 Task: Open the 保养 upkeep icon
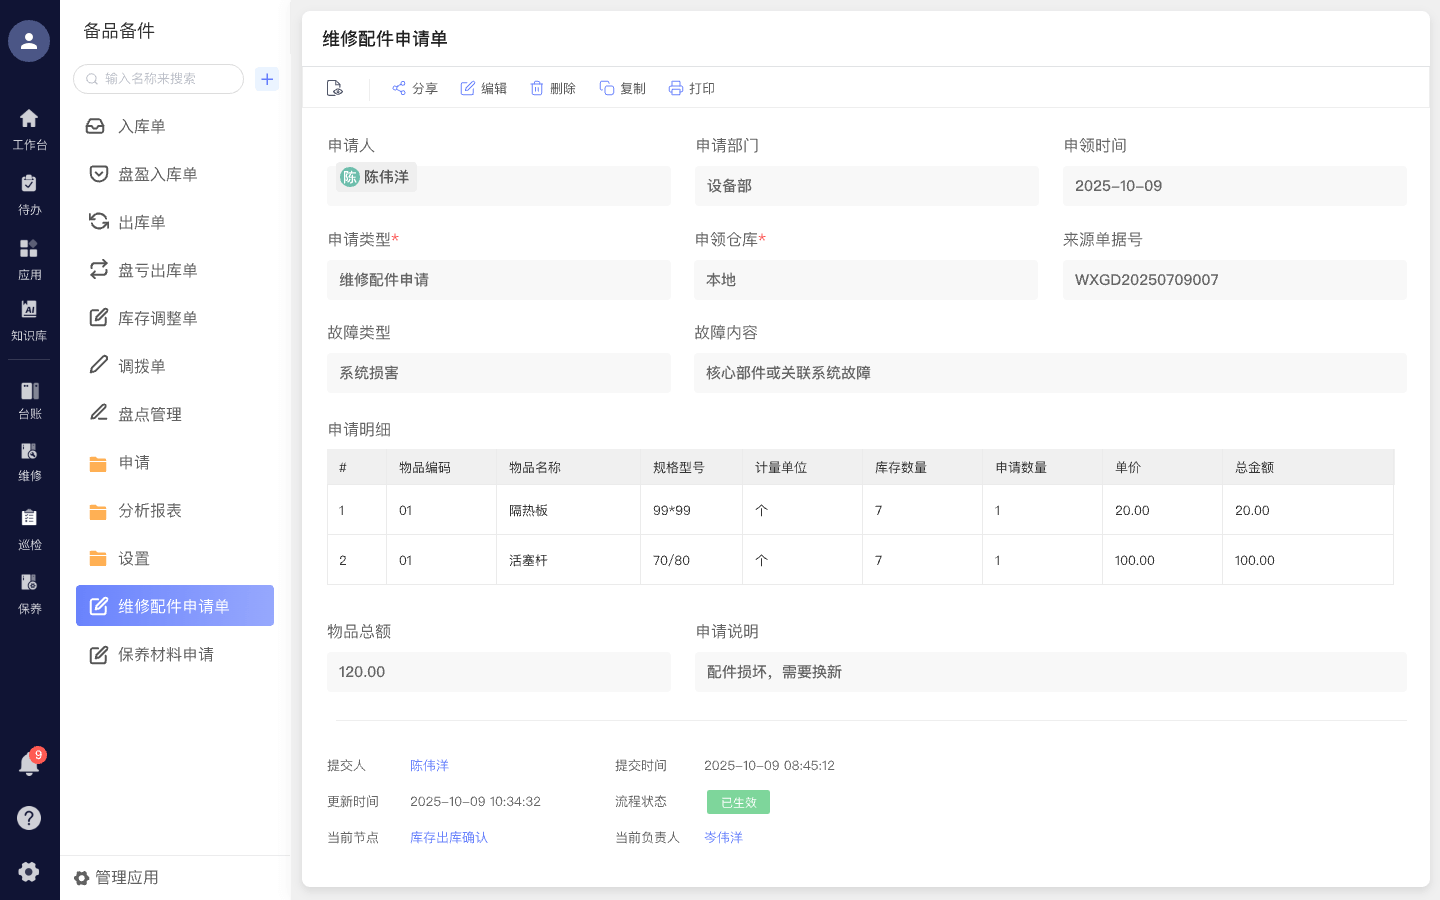point(29,590)
